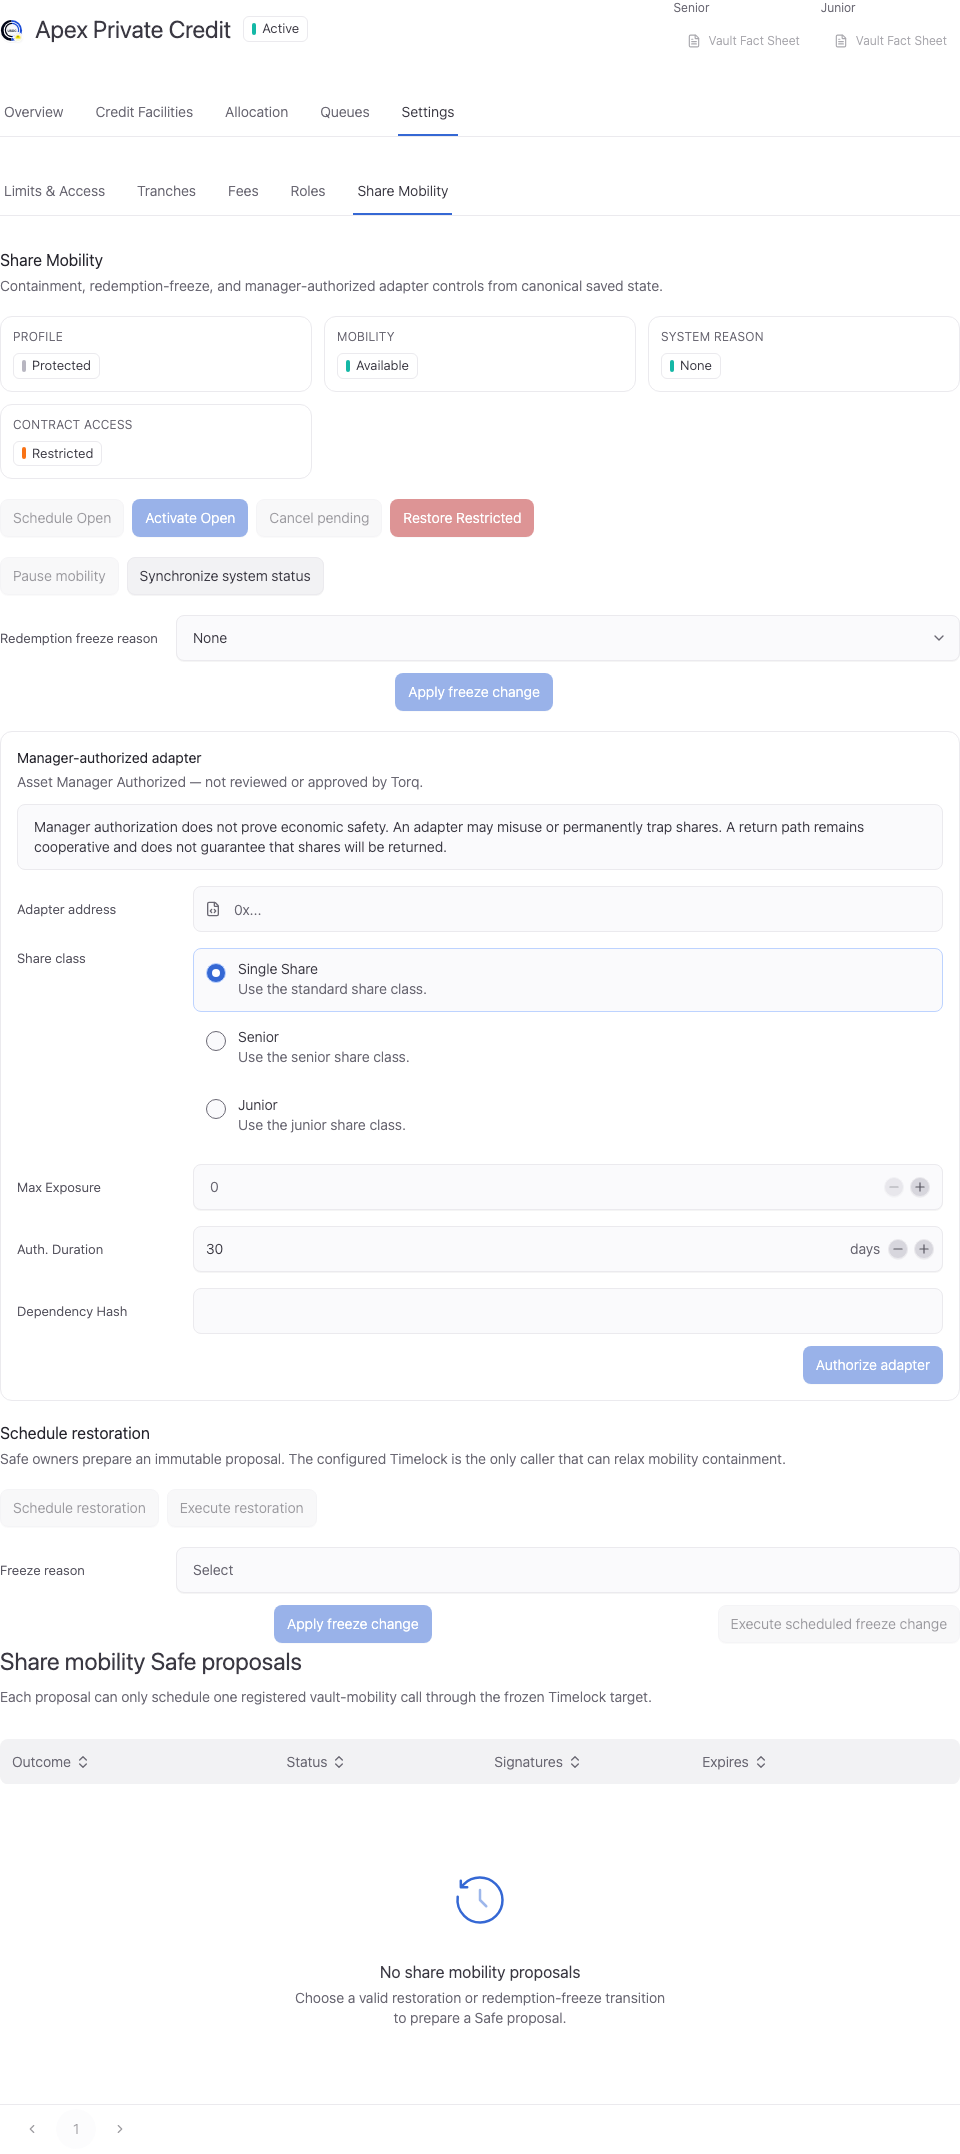
Task: Click the Pause mobility button
Action: coord(59,576)
